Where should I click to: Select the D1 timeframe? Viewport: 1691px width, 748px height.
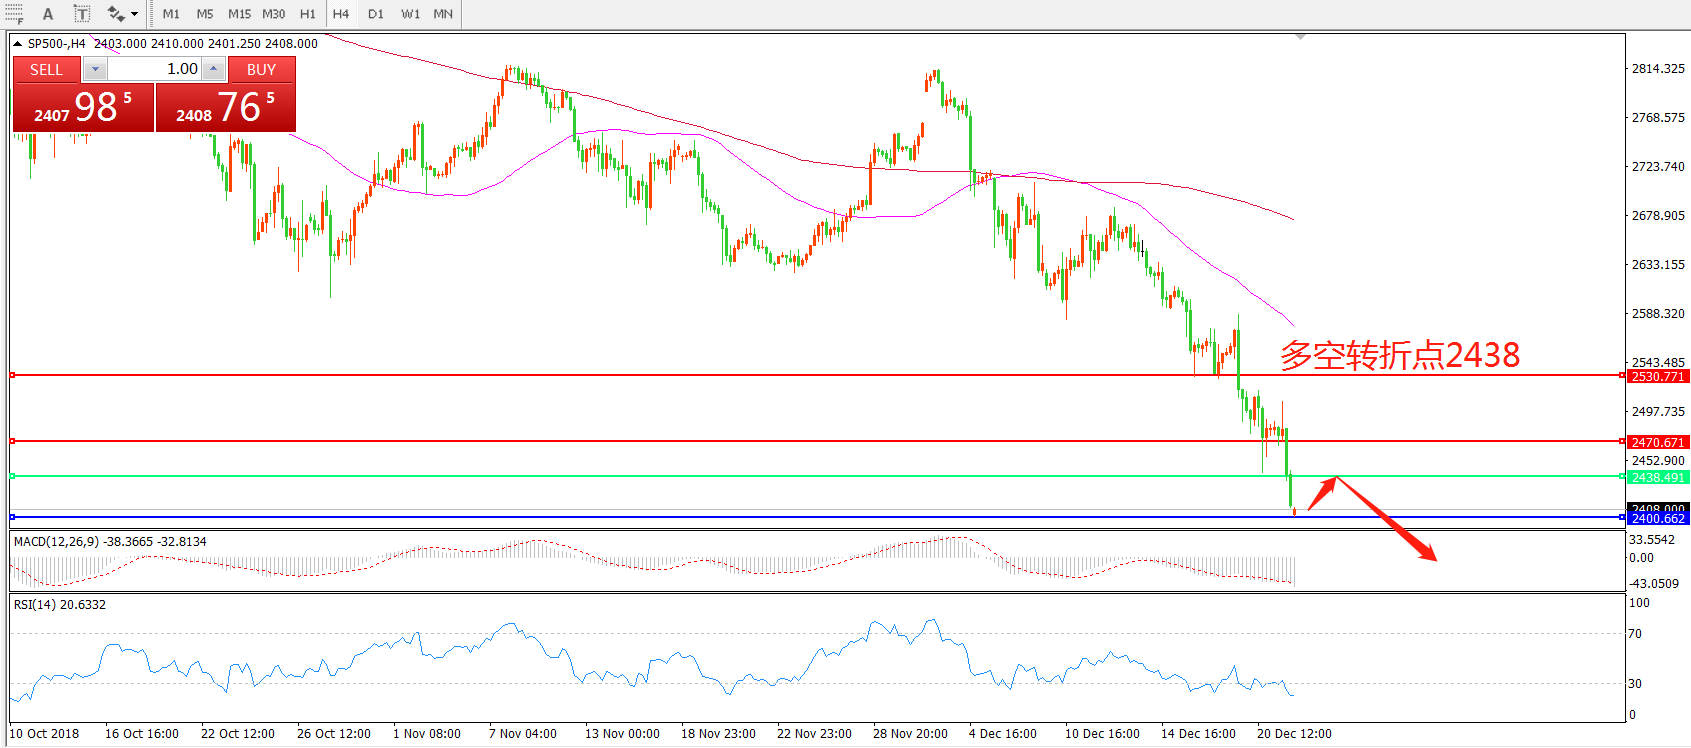[376, 14]
